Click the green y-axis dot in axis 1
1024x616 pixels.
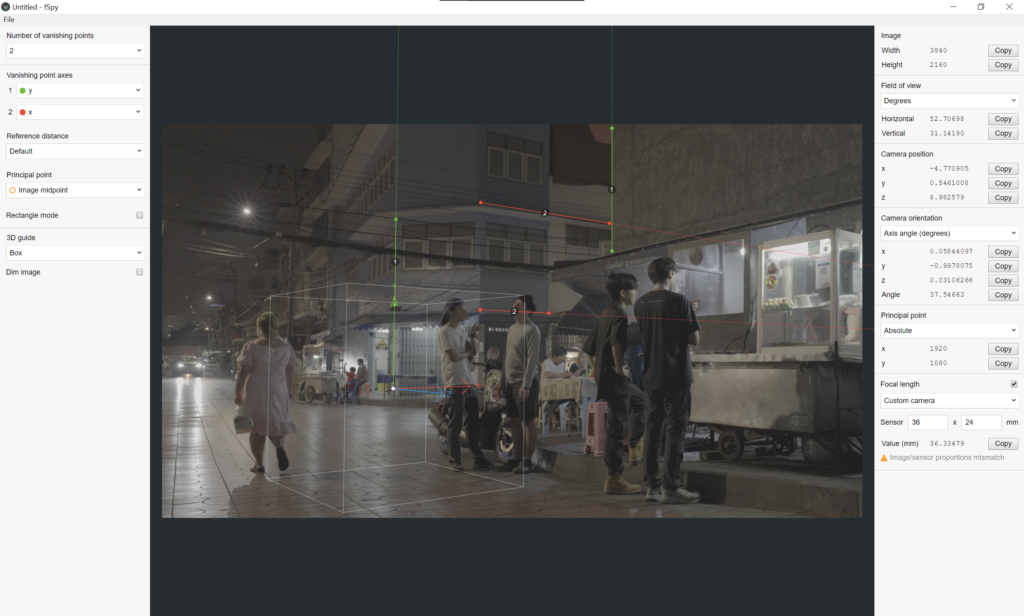[22, 90]
